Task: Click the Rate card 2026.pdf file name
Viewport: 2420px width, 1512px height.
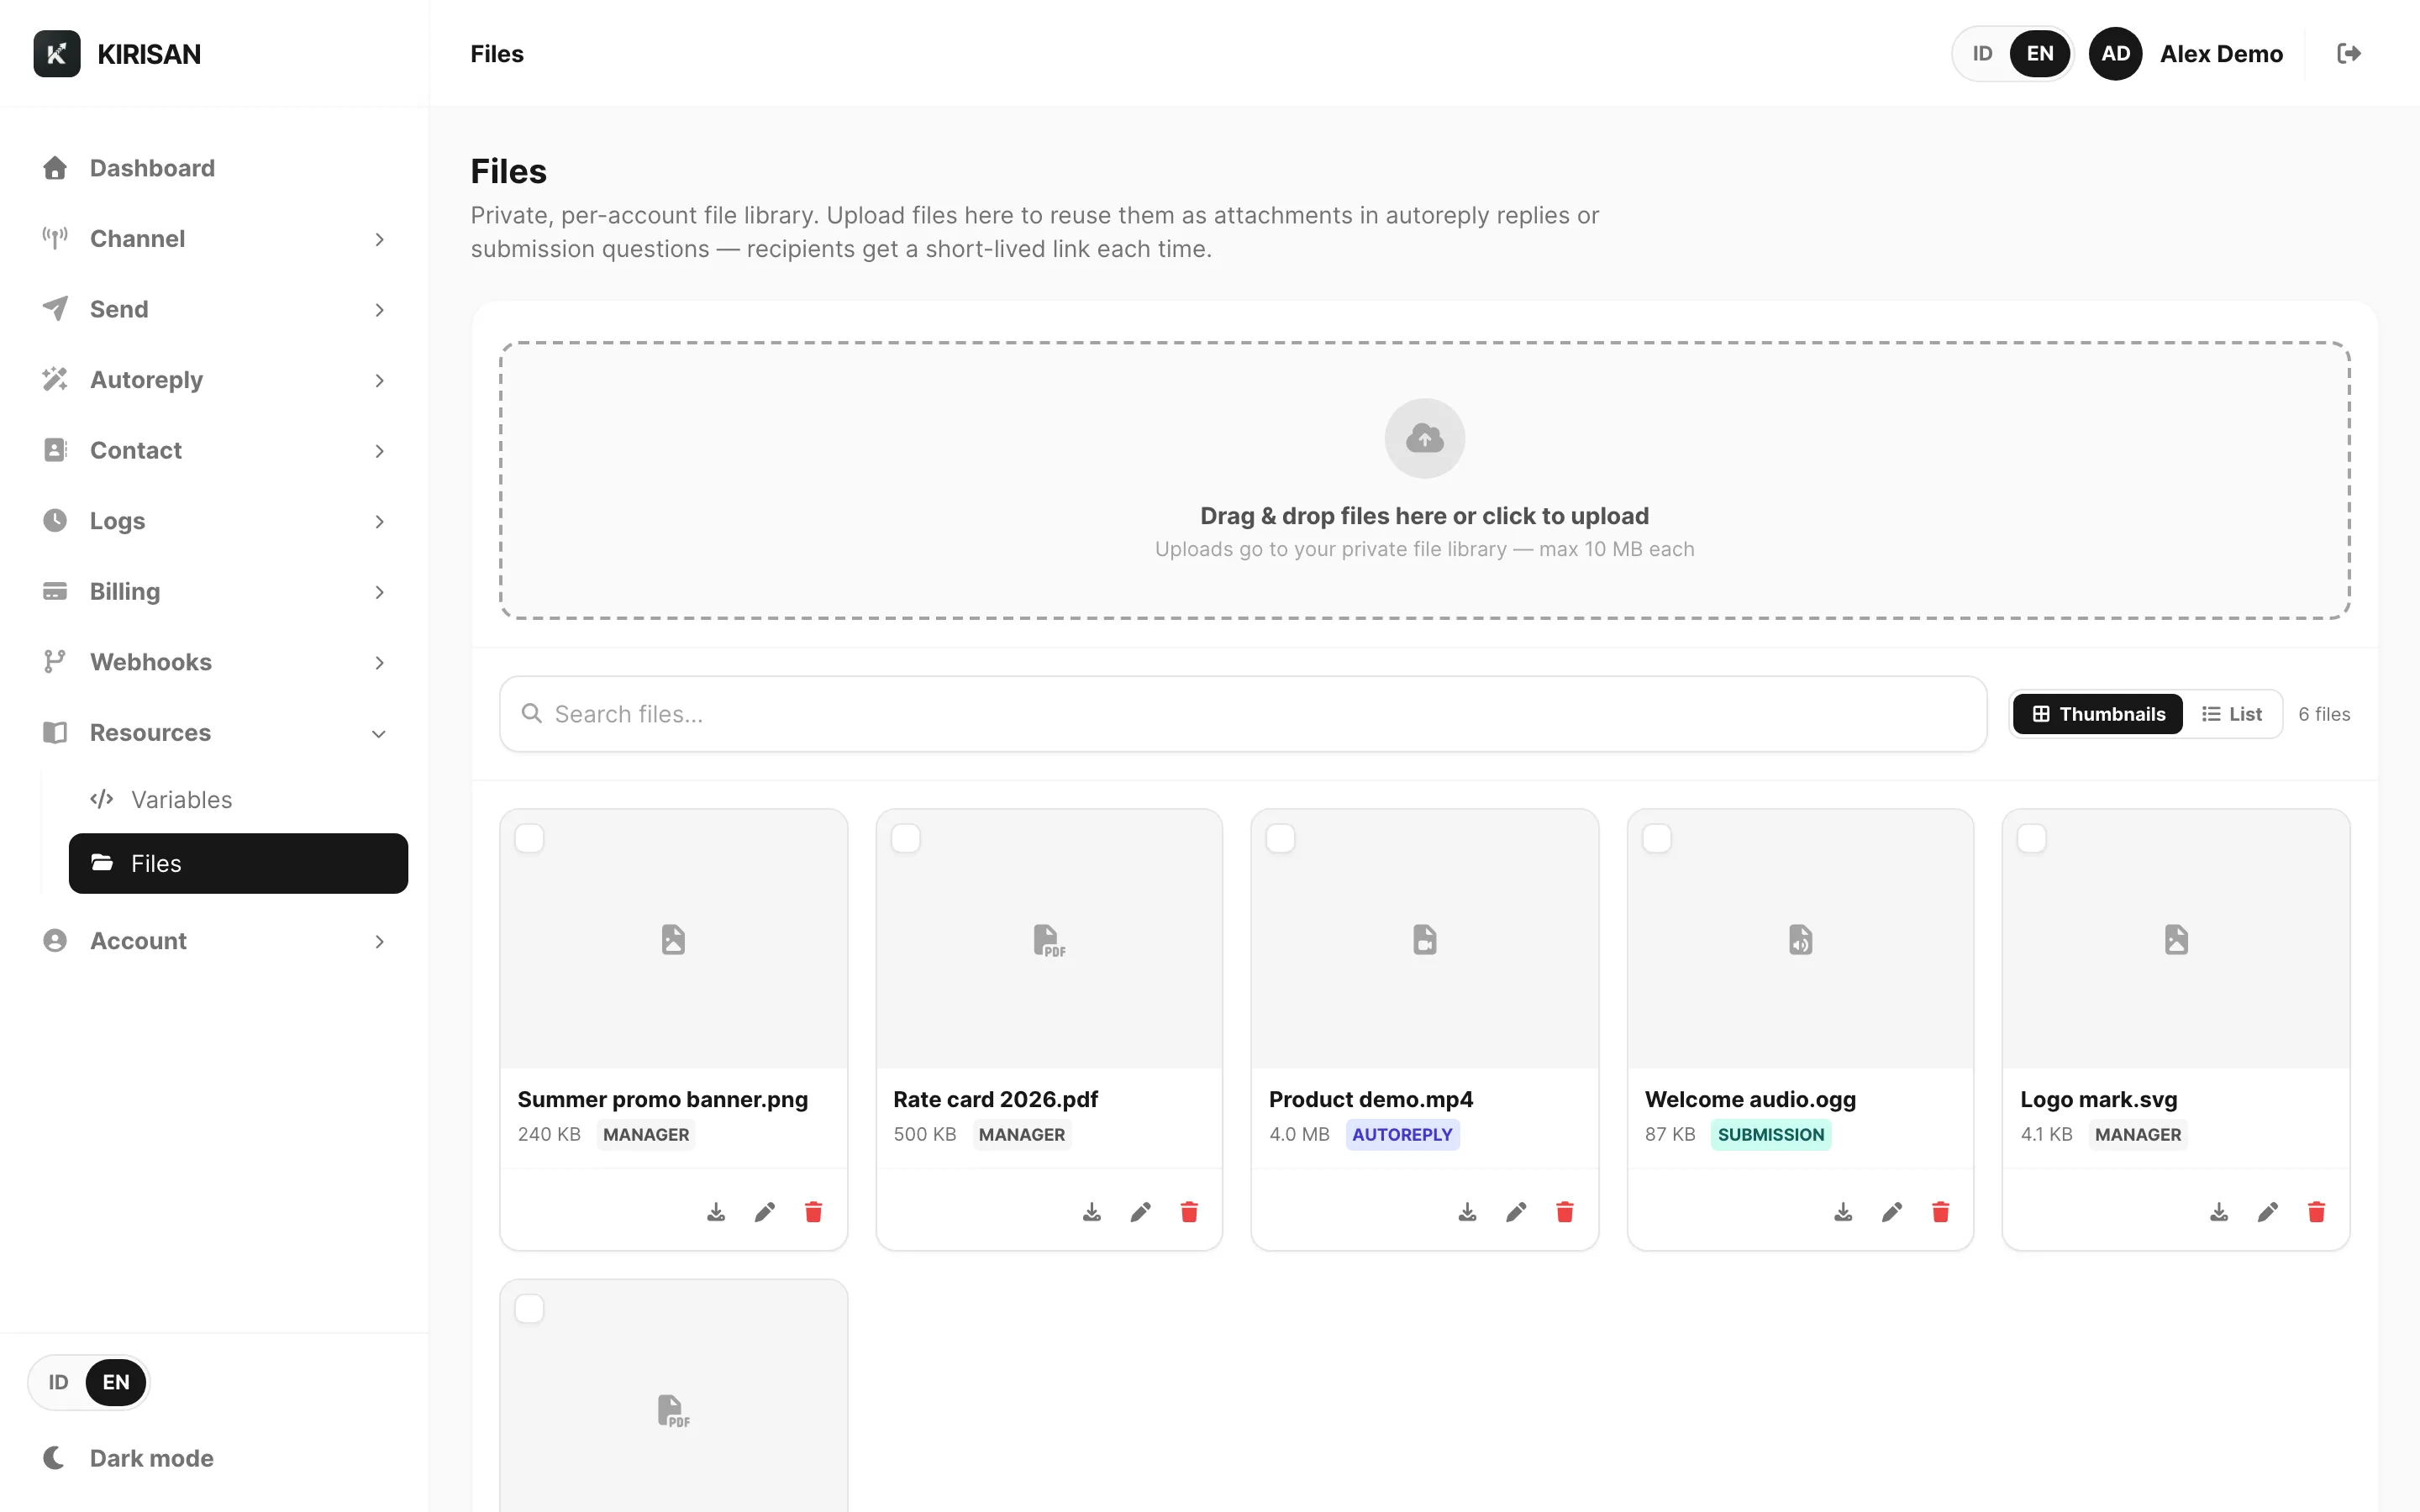Action: click(995, 1099)
